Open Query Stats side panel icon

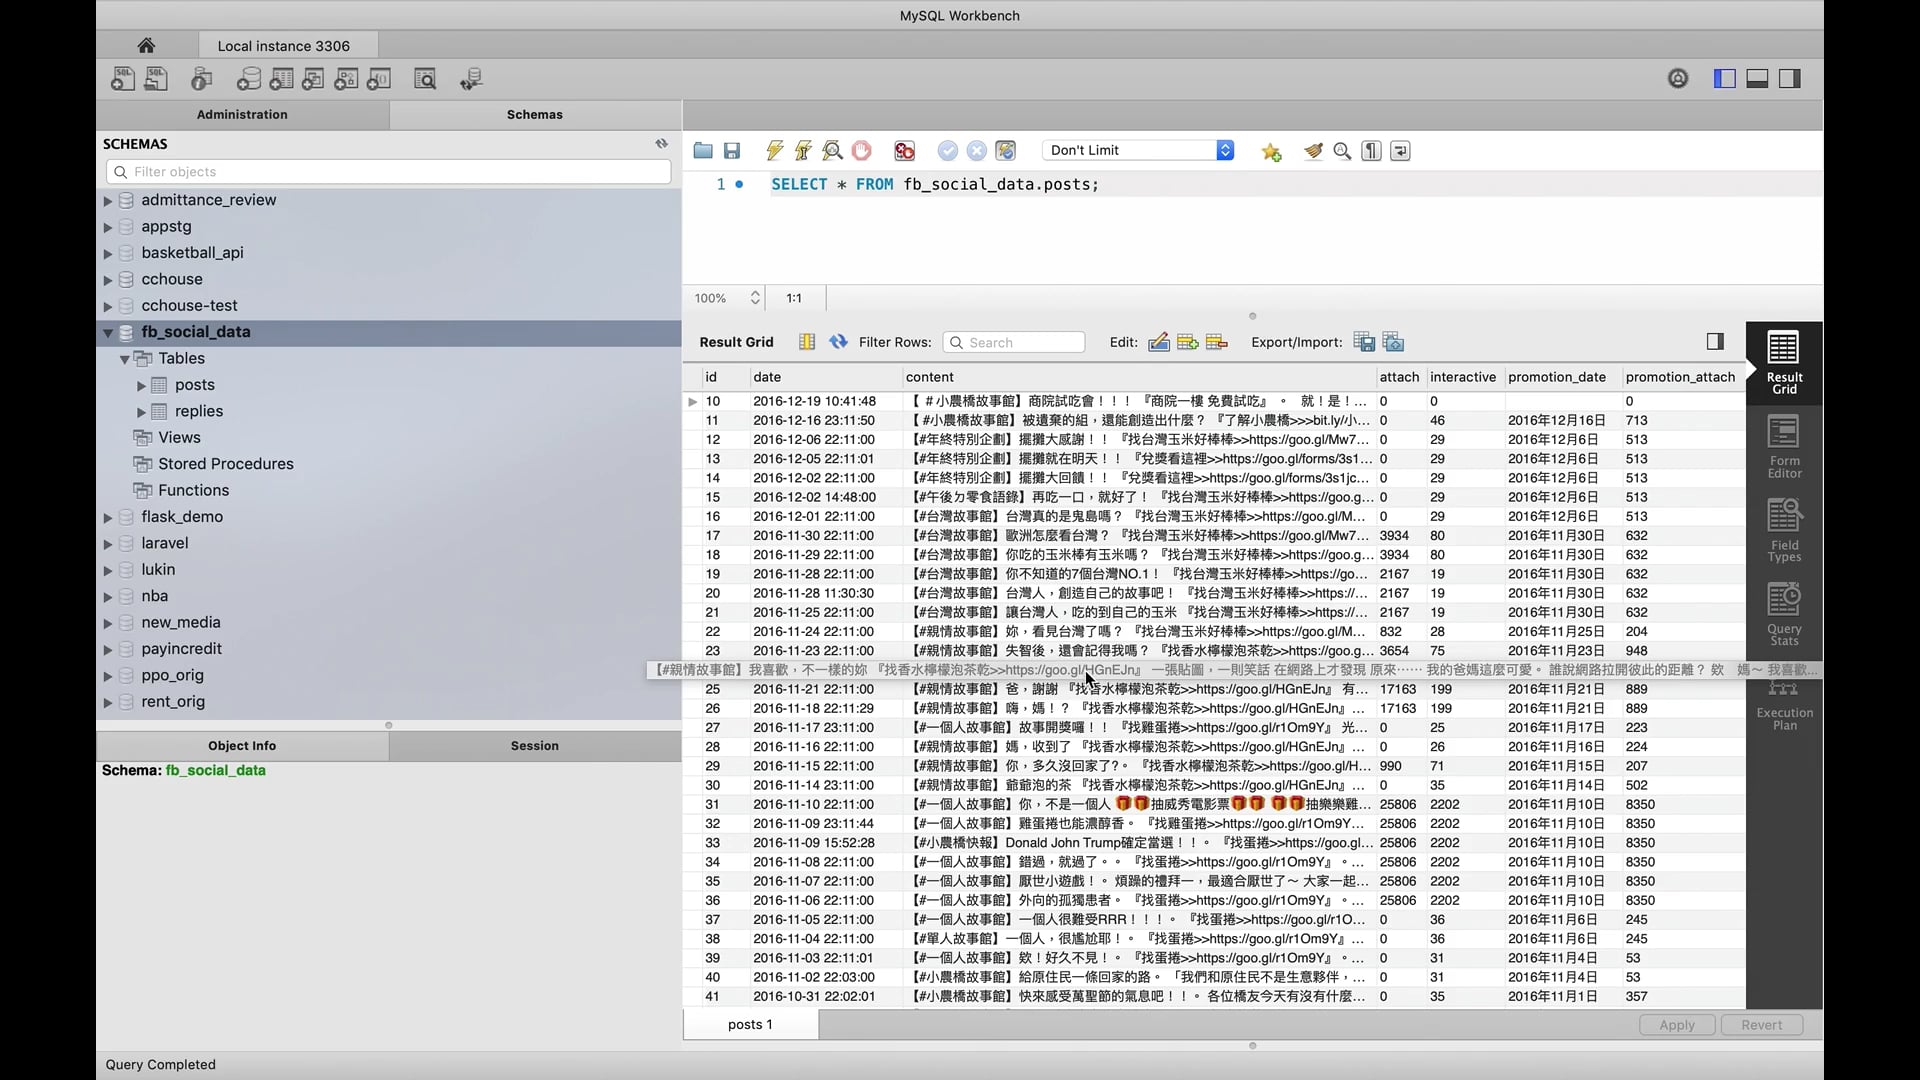click(1784, 614)
